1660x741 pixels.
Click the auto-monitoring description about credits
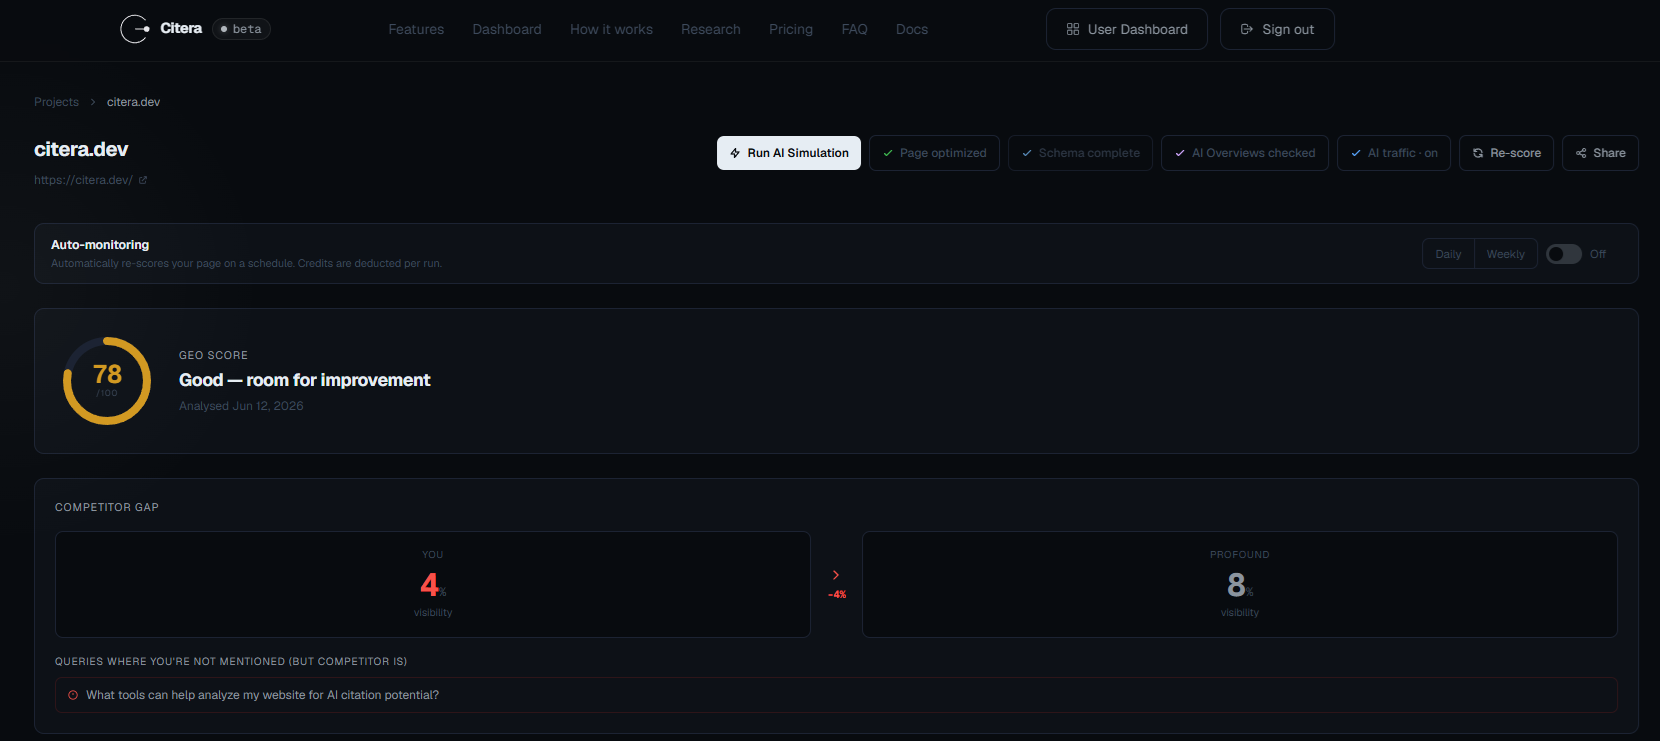click(246, 264)
